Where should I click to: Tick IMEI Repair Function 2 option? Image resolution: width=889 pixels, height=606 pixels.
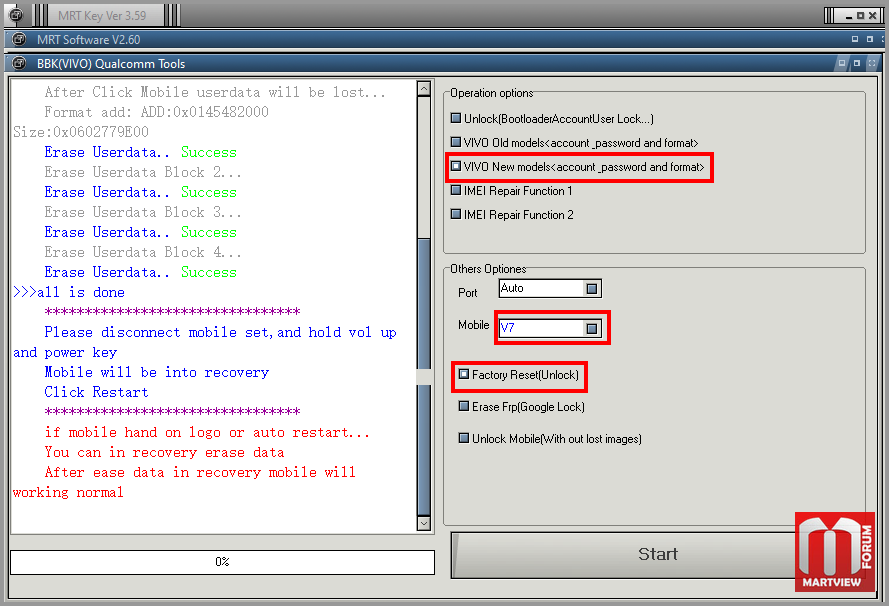click(456, 214)
